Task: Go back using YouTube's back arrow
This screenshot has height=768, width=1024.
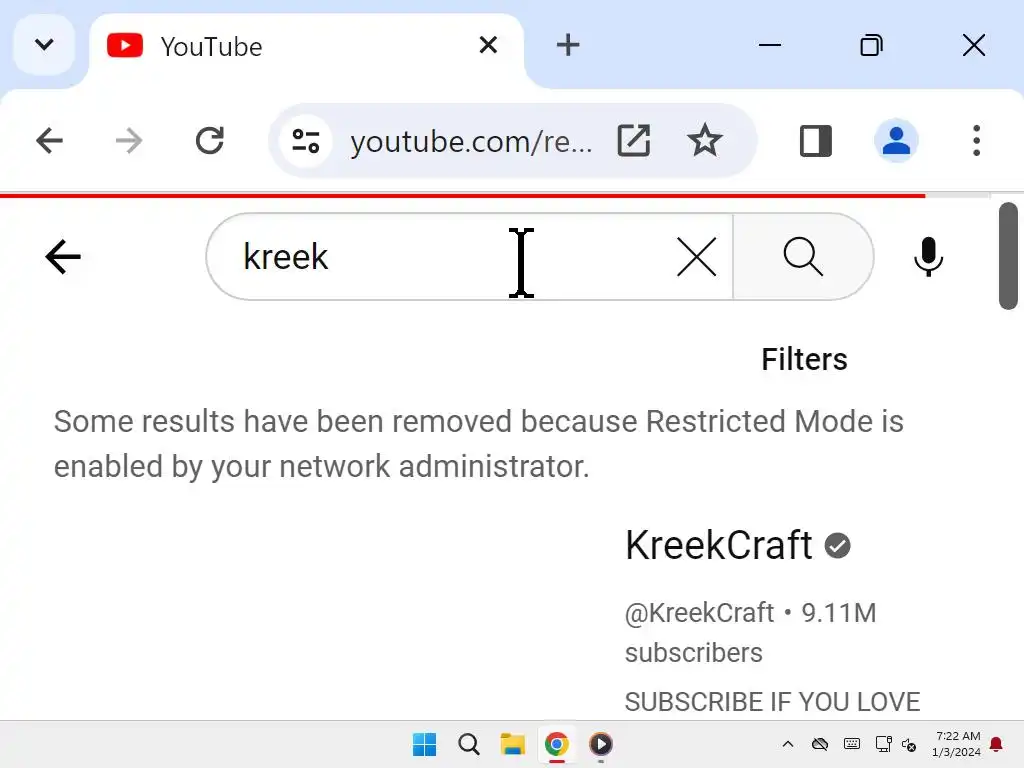Action: click(63, 257)
